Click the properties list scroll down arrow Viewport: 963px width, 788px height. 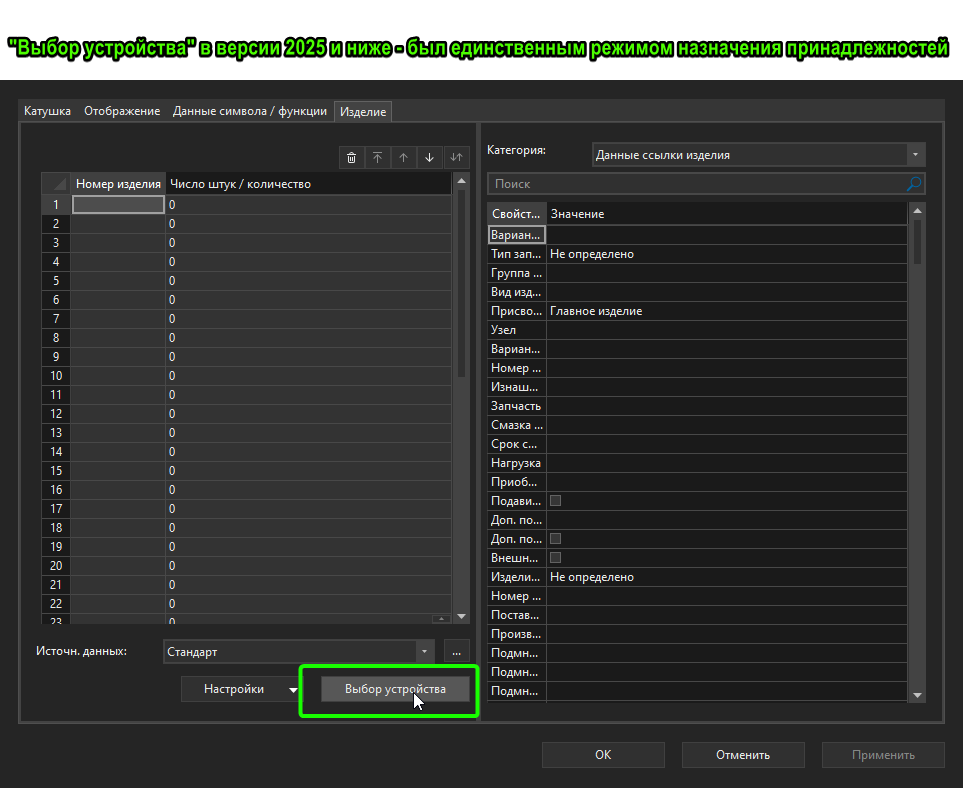pos(918,695)
